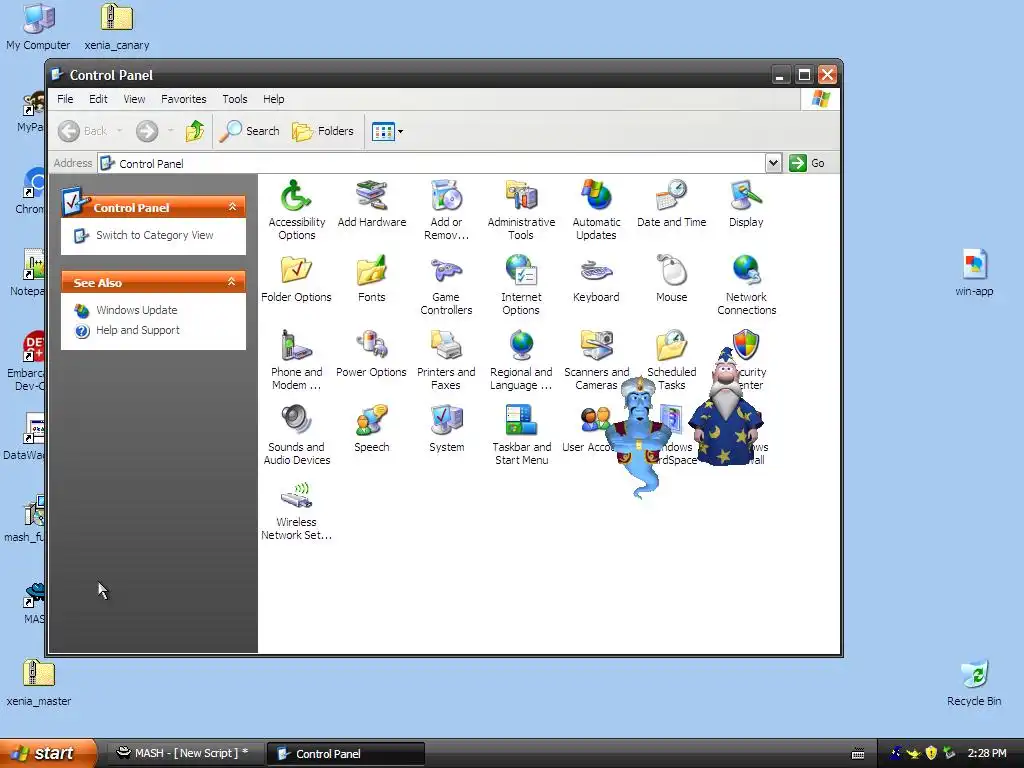This screenshot has height=768, width=1024.
Task: Click Switch to Category View link
Action: pyautogui.click(x=155, y=235)
